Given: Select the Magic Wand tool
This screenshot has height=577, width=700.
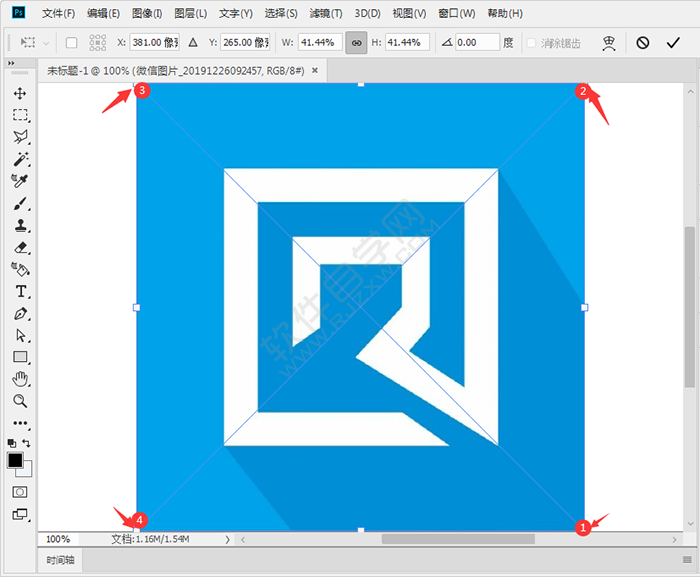Looking at the screenshot, I should tap(20, 159).
